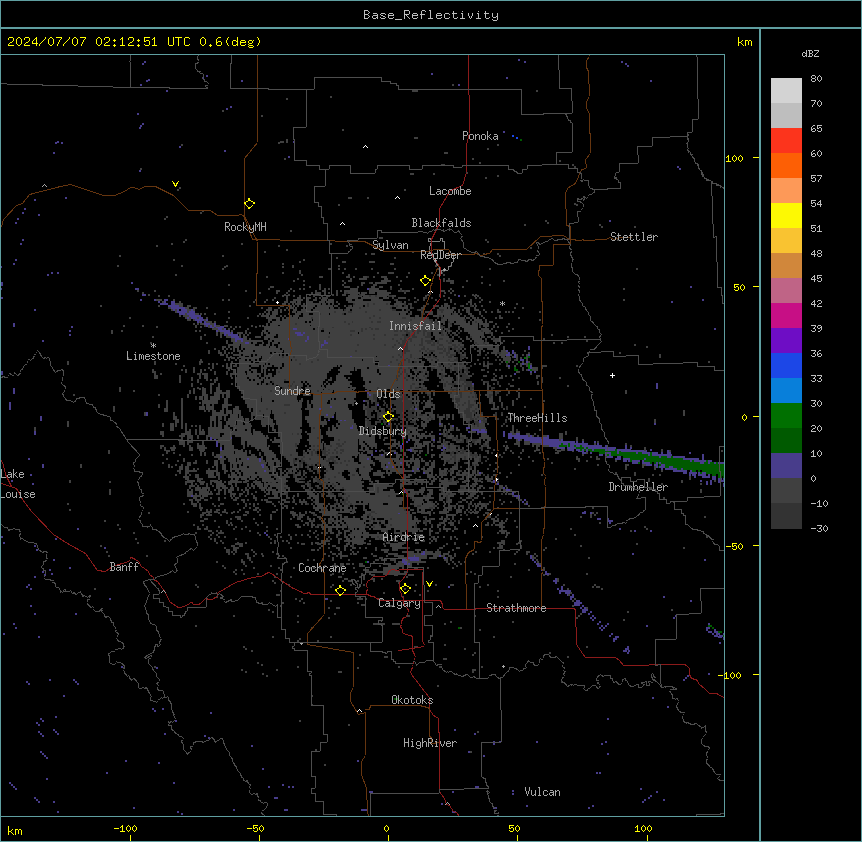This screenshot has width=862, height=842.
Task: Click the Ponoka label
Action: (480, 136)
